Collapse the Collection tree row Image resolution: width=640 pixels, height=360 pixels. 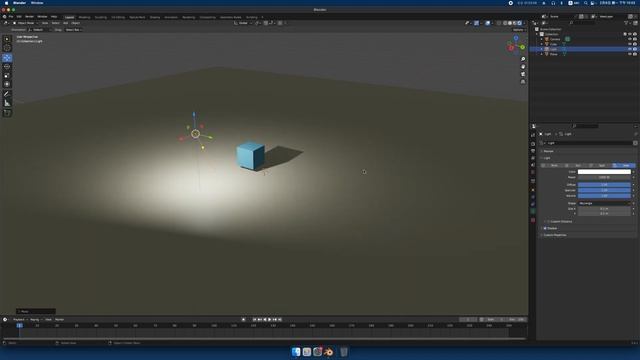(x=537, y=34)
